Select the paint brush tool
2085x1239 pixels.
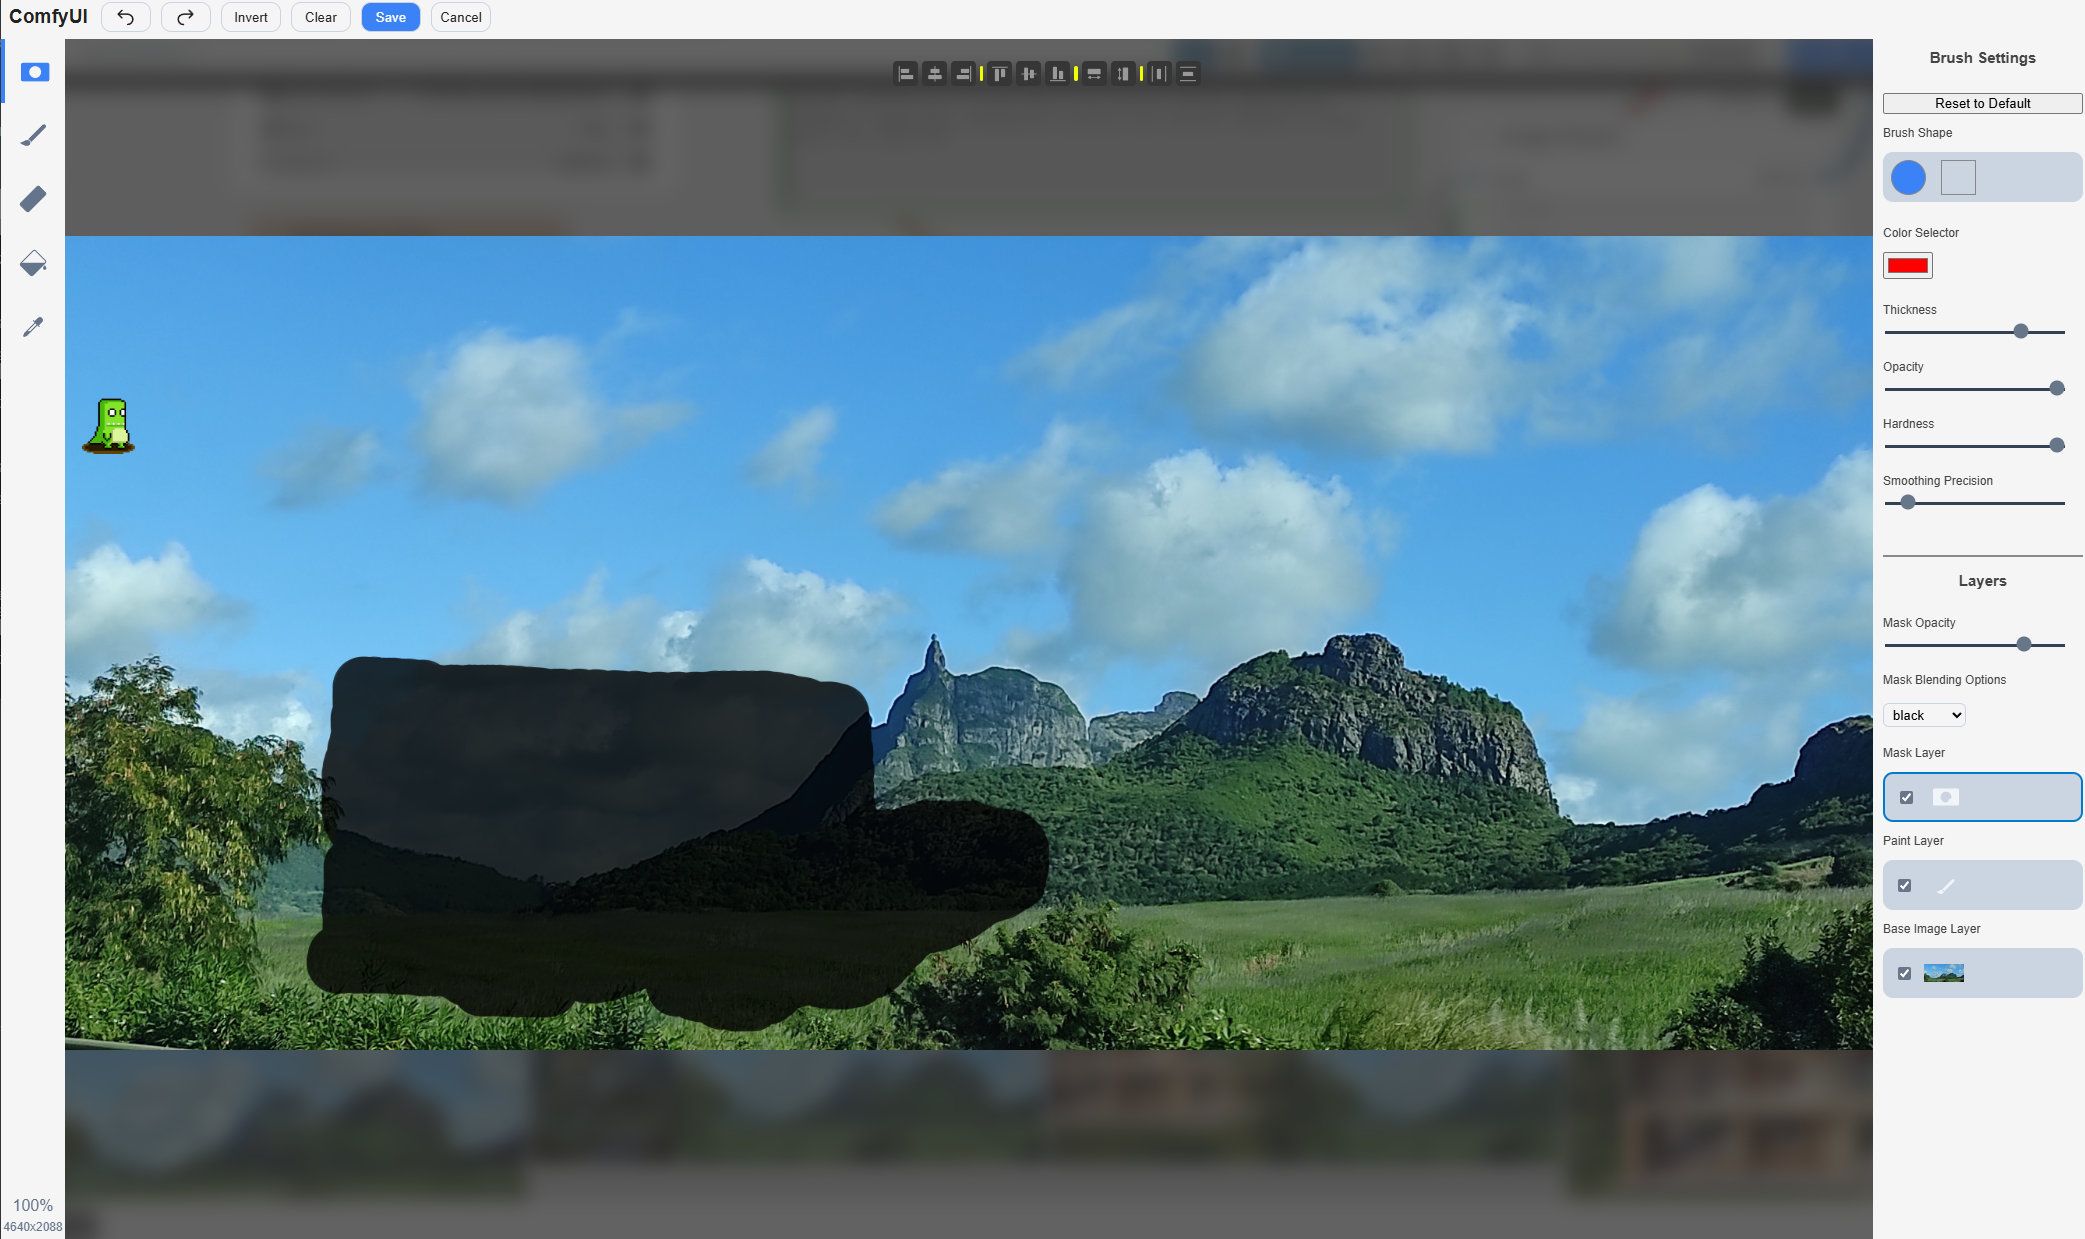coord(34,135)
